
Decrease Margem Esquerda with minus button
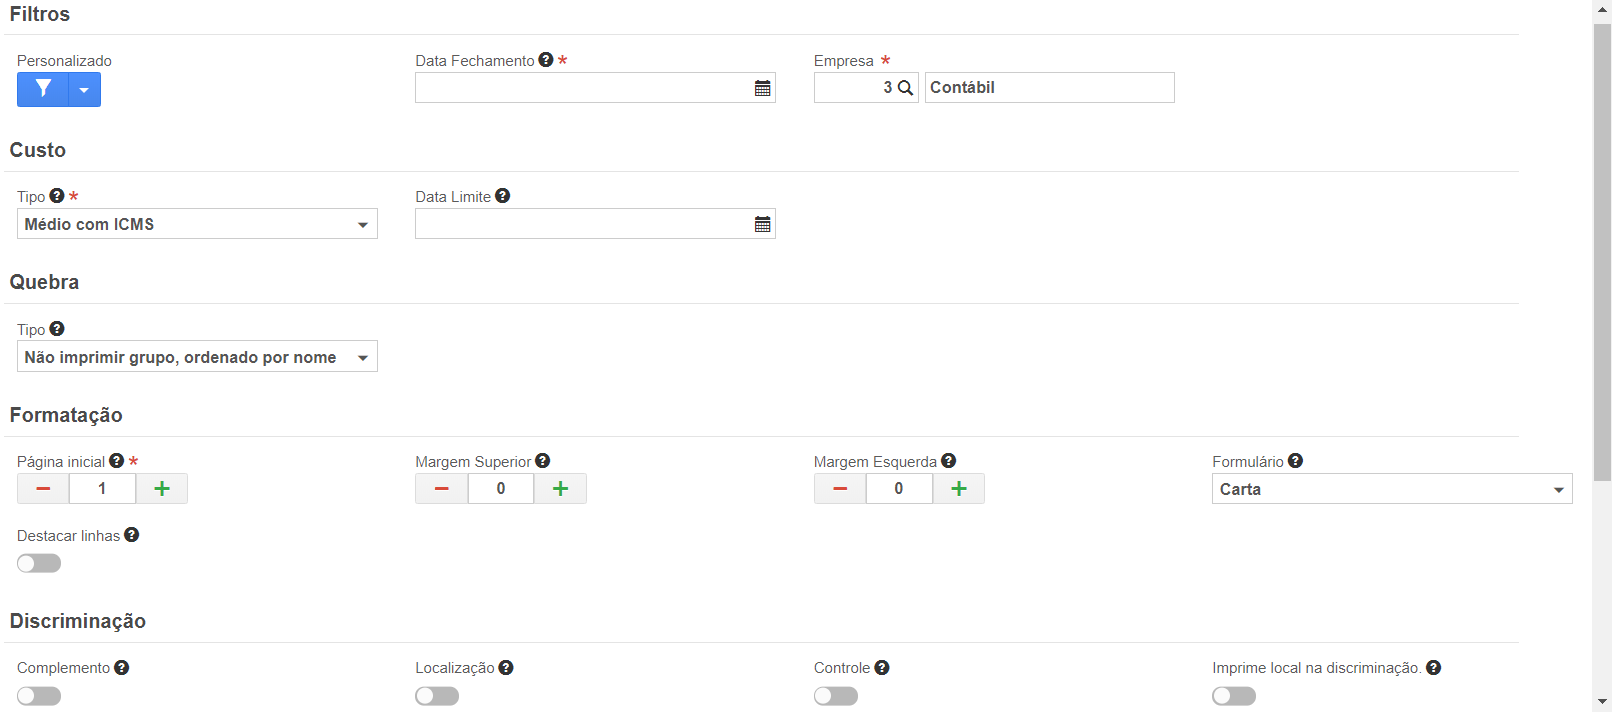point(840,488)
